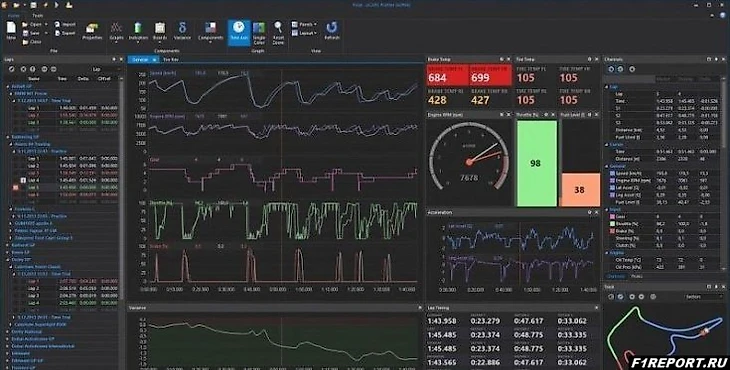Import data with the Import icon
730x370 pixels.
click(57, 24)
